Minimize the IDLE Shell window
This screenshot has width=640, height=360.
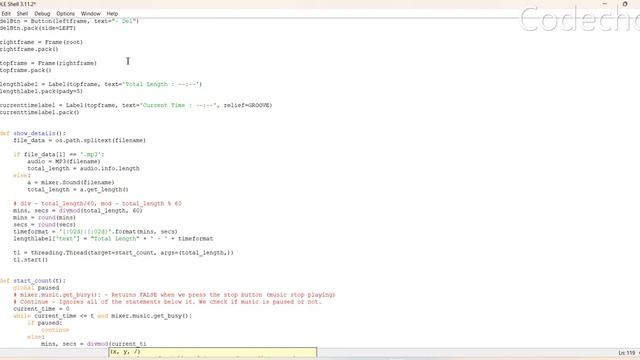click(x=605, y=4)
